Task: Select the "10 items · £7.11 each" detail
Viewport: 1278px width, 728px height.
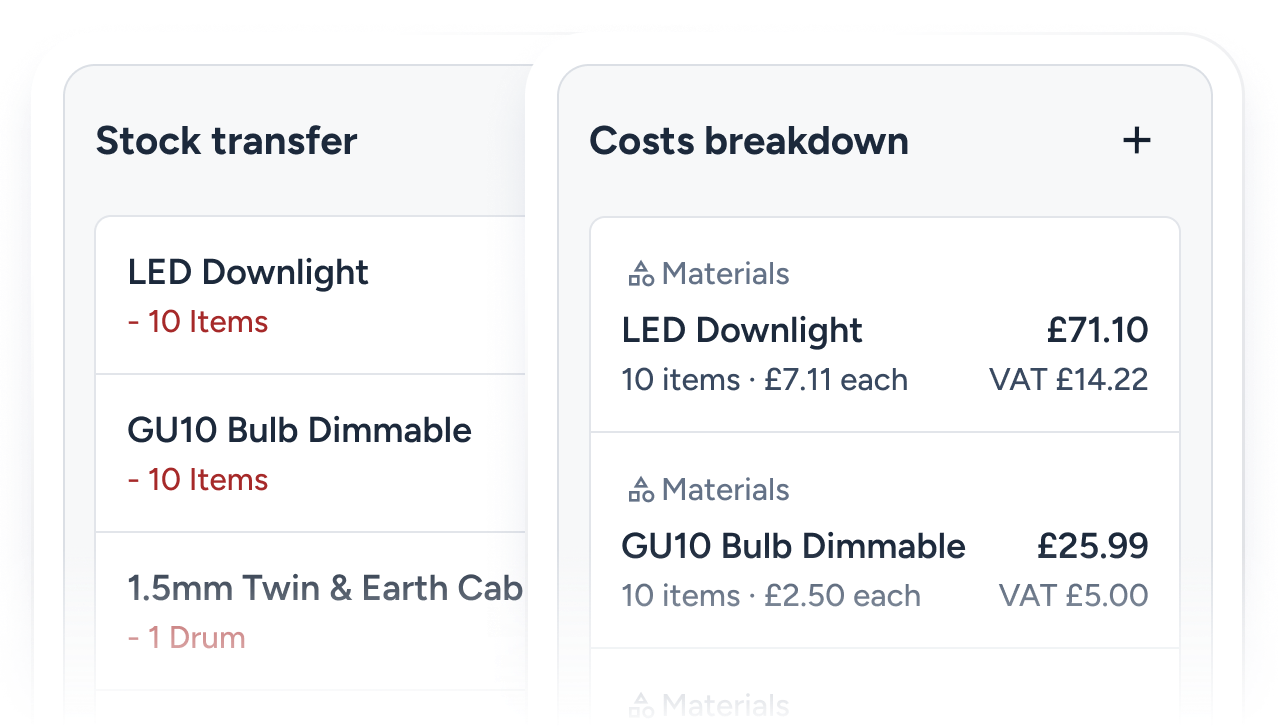Action: pyautogui.click(x=764, y=380)
